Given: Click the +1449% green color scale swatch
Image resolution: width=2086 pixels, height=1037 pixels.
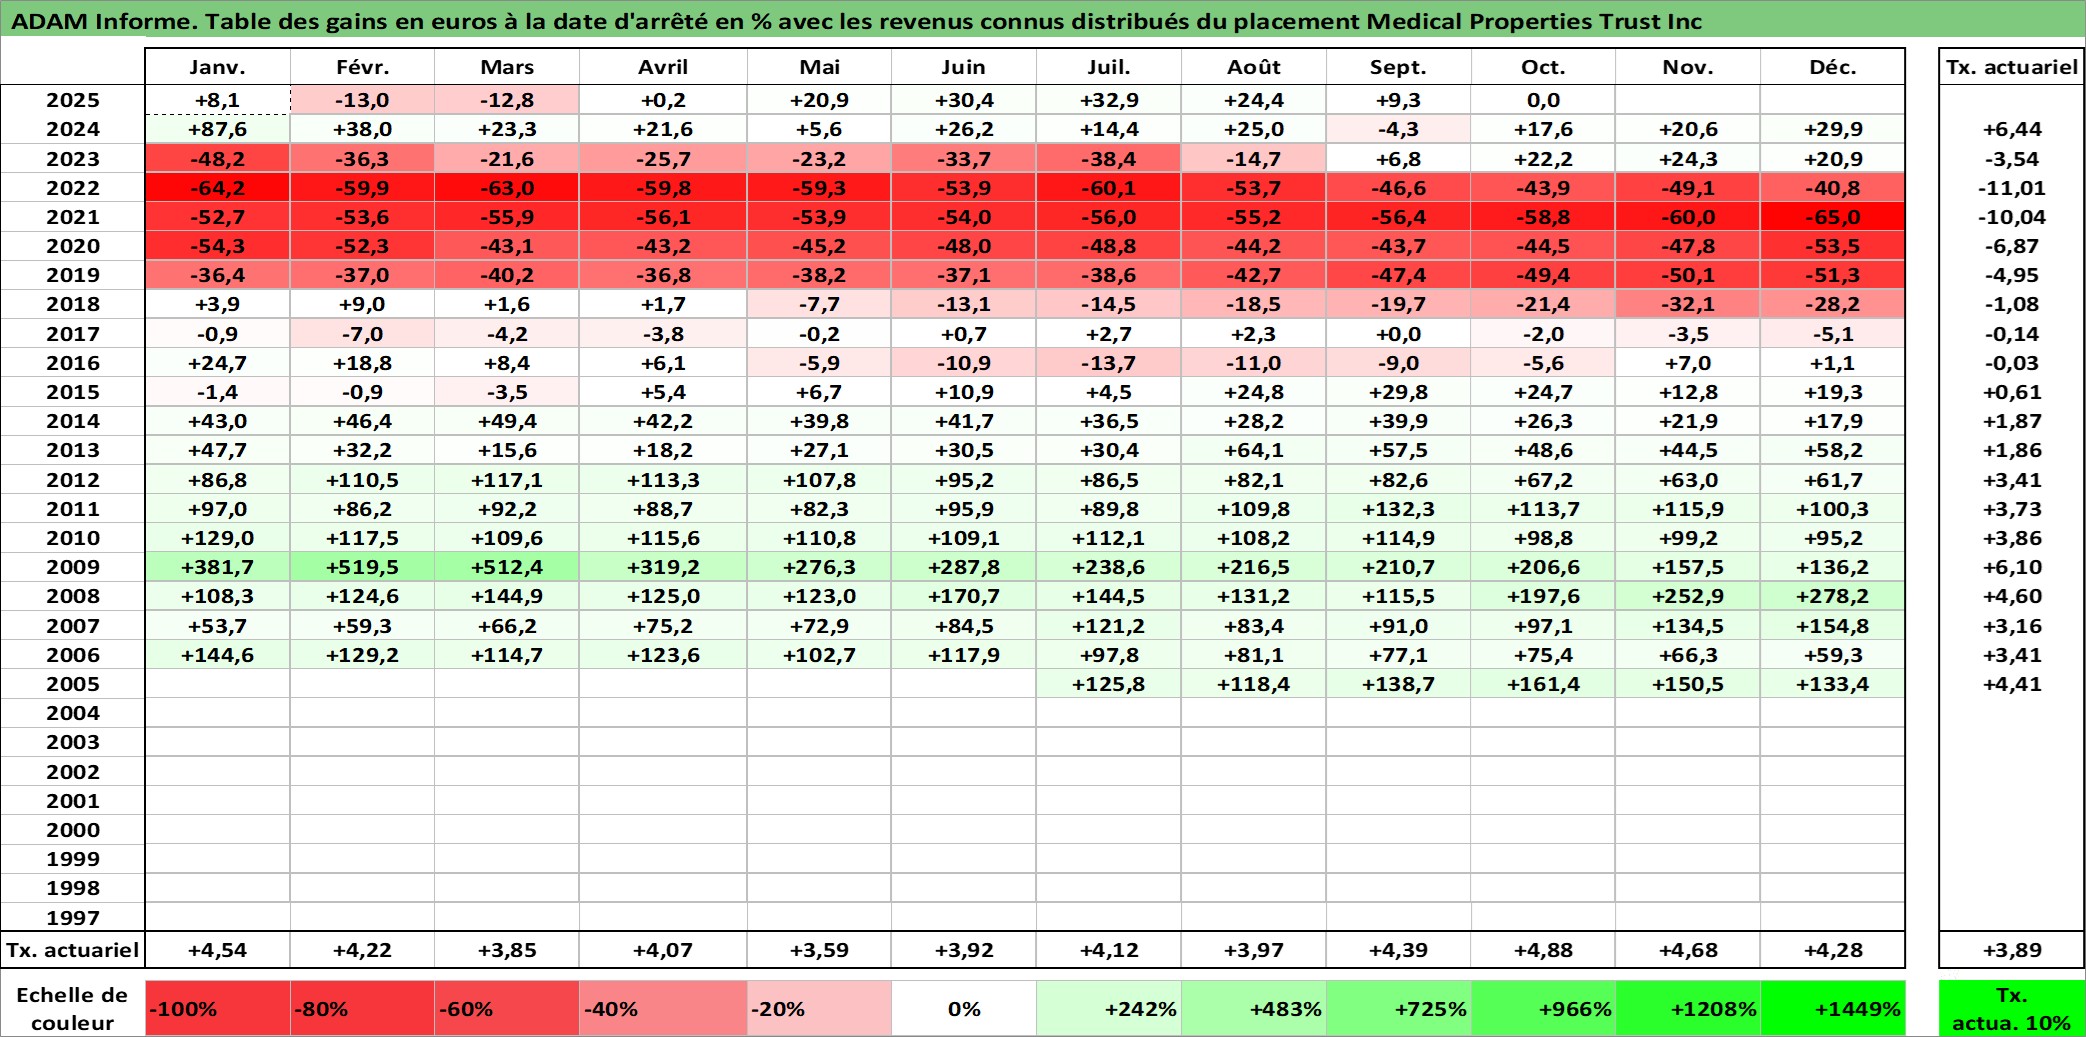Looking at the screenshot, I should pos(1832,1008).
